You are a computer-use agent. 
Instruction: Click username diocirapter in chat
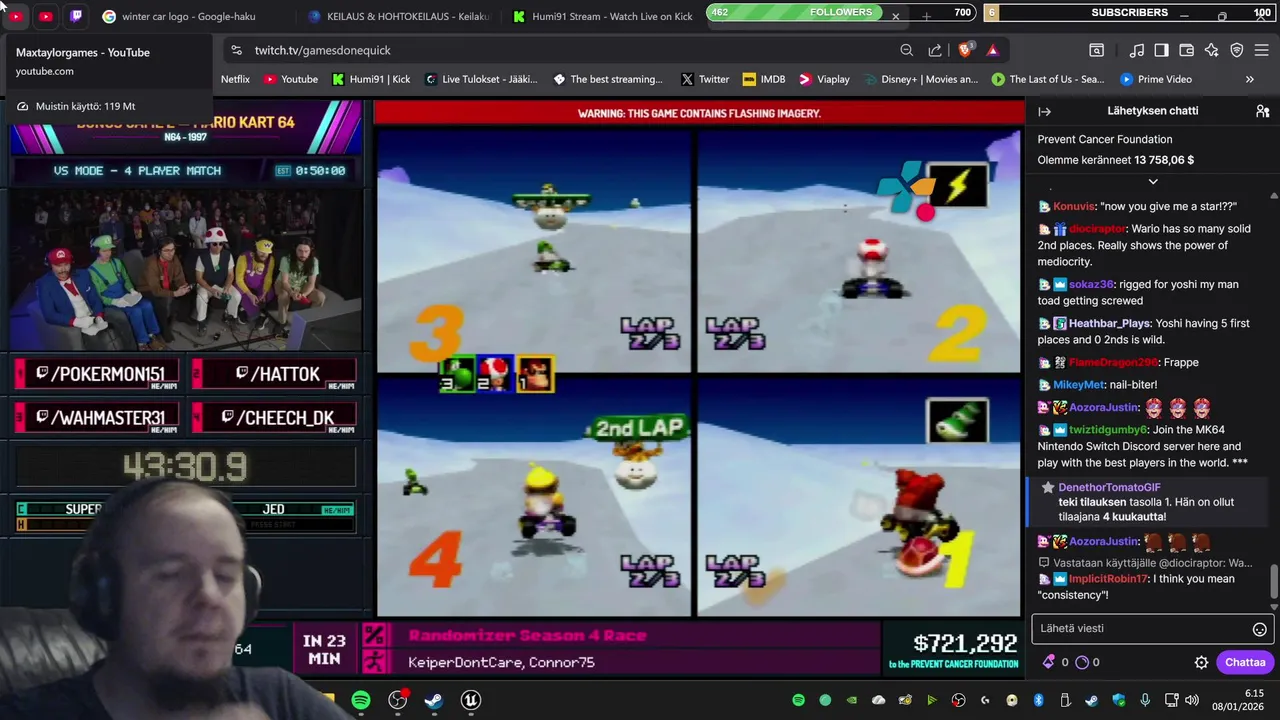tap(1099, 229)
